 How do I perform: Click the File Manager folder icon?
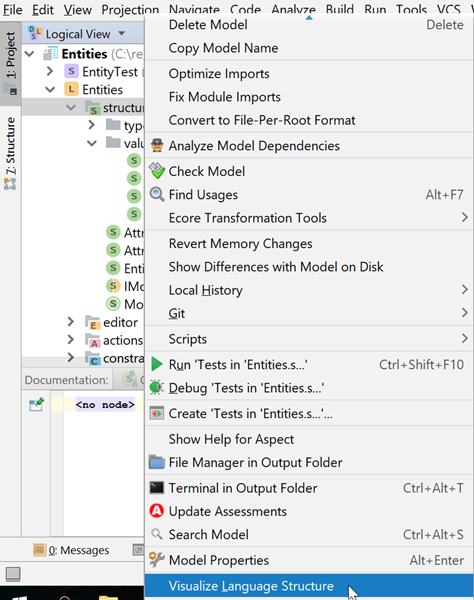[x=157, y=462]
